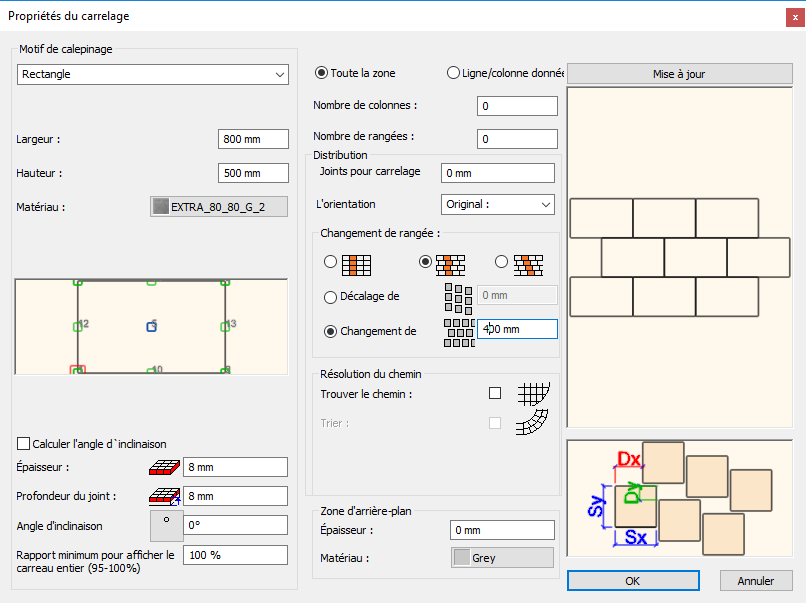This screenshot has height=603, width=806.
Task: Open the Grey background material selector
Action: 502,558
